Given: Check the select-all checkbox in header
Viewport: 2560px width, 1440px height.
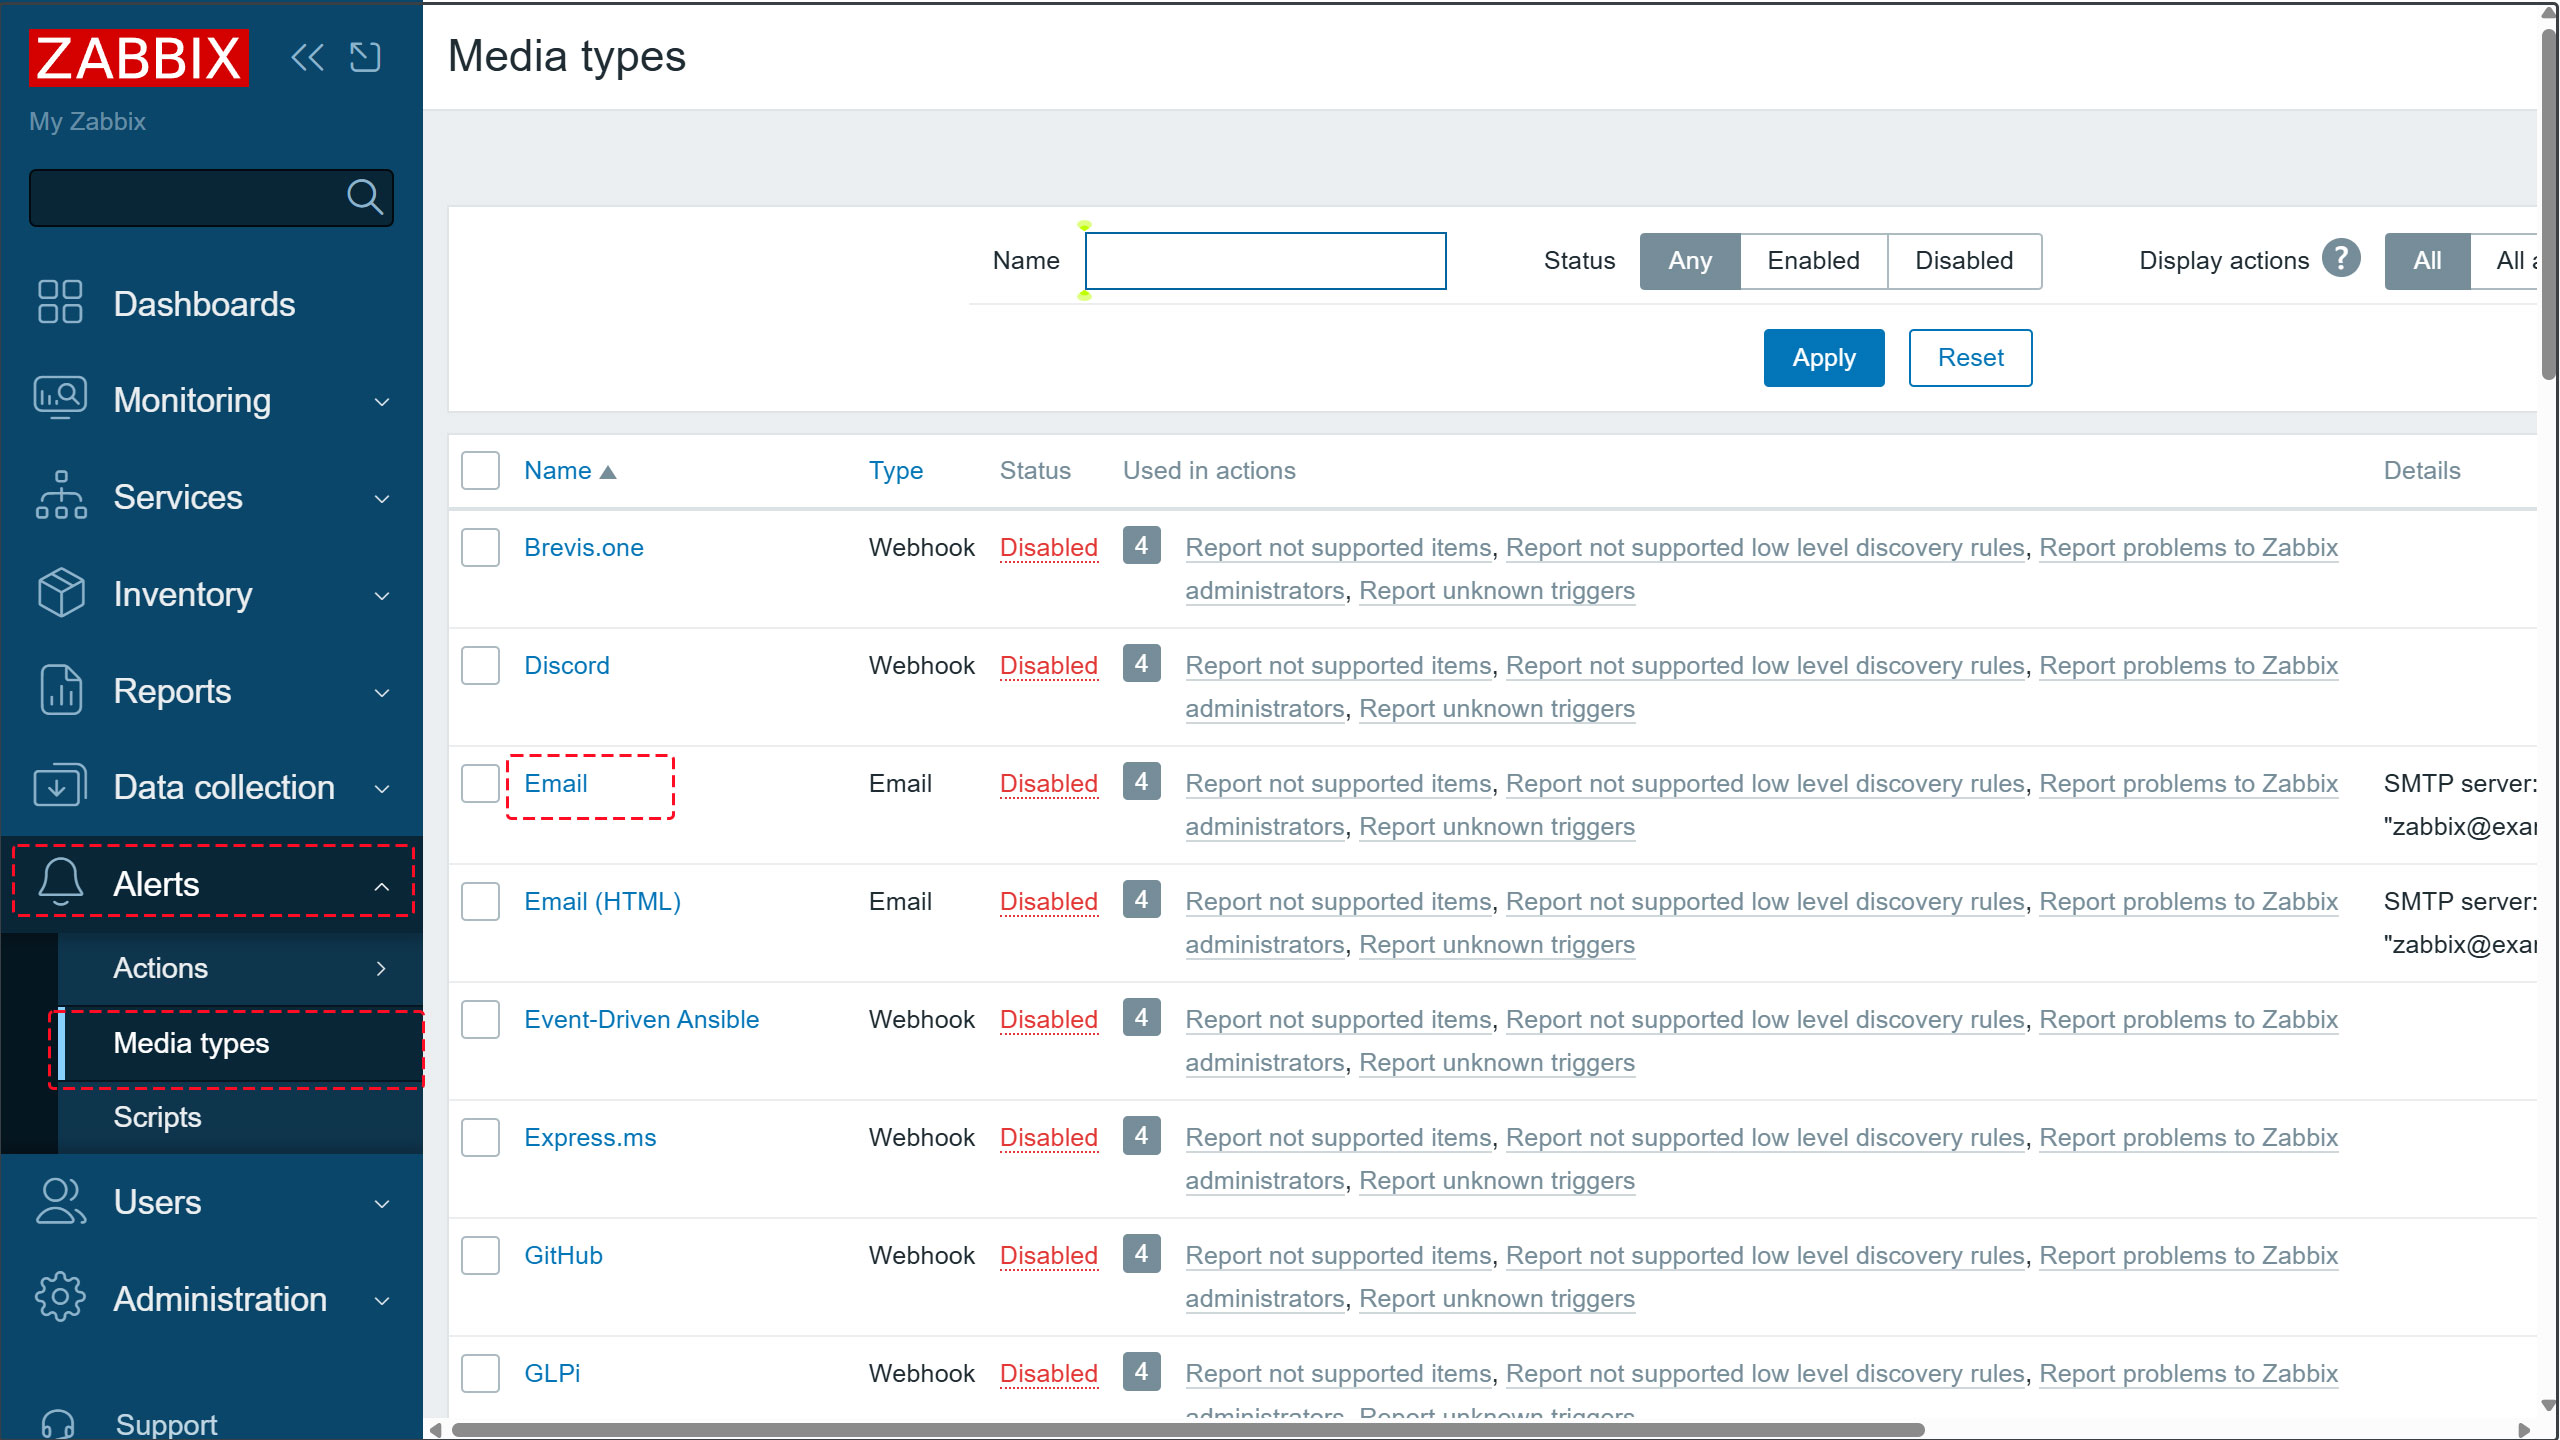Looking at the screenshot, I should (x=480, y=471).
